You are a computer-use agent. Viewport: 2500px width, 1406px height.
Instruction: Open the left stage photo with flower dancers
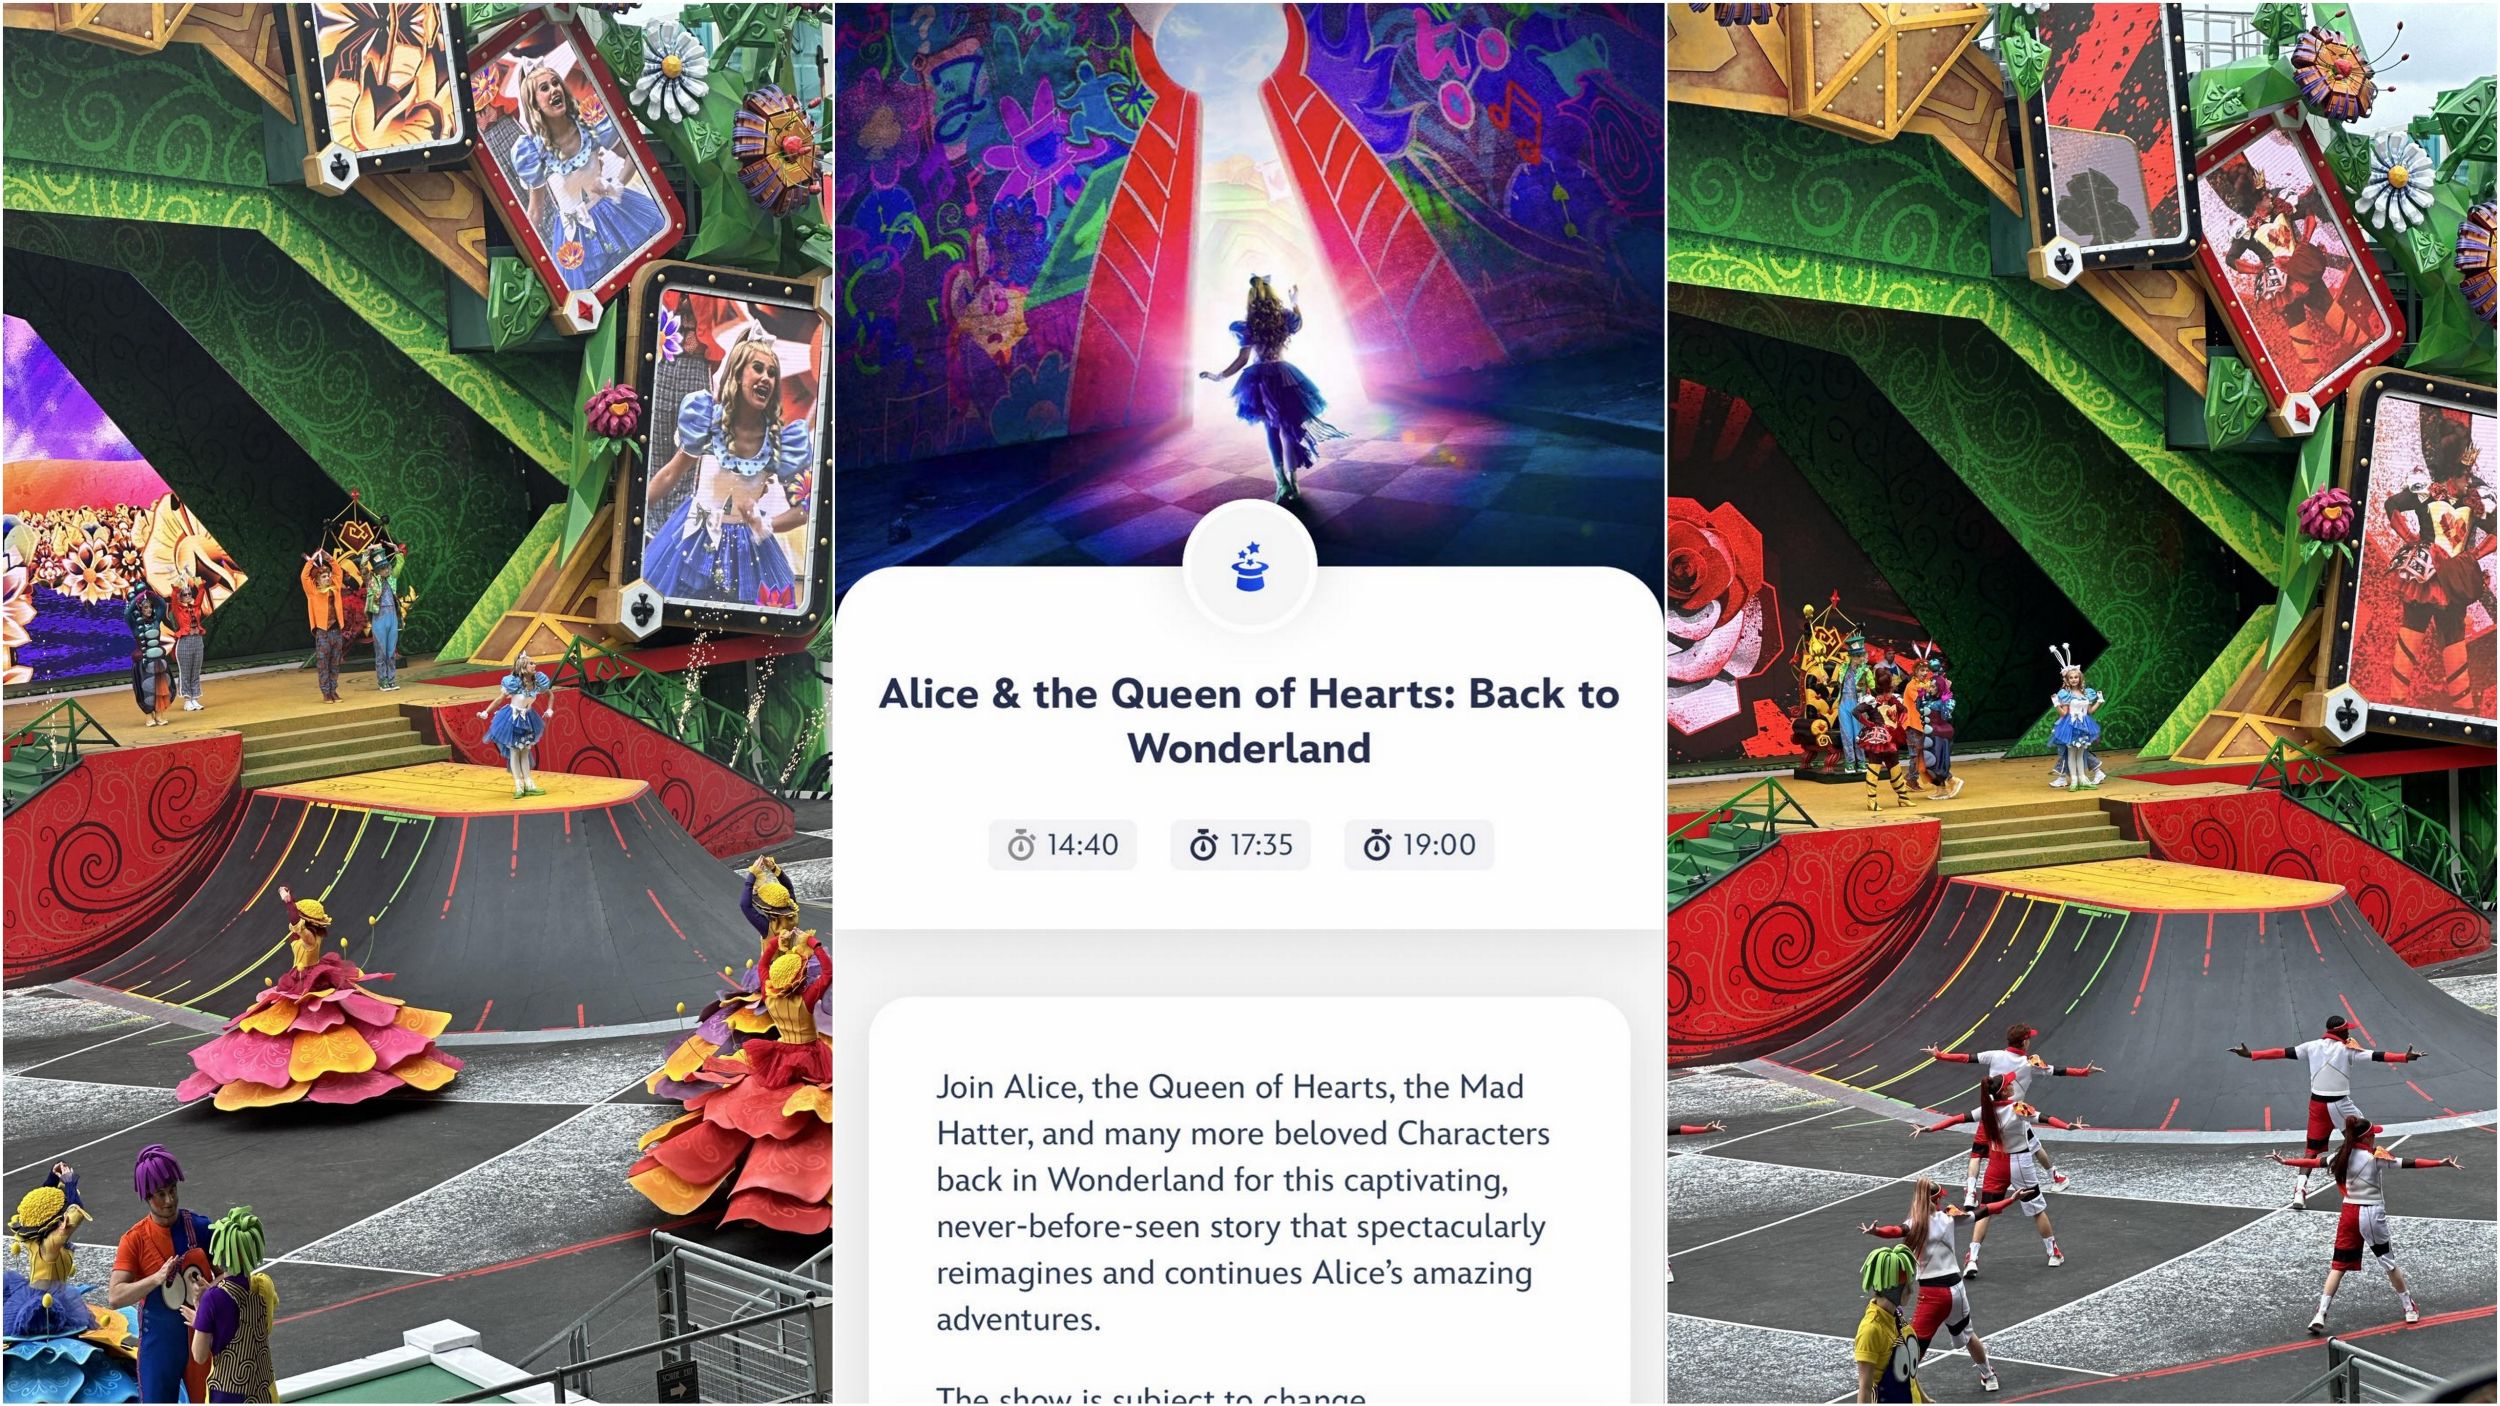coord(417,703)
